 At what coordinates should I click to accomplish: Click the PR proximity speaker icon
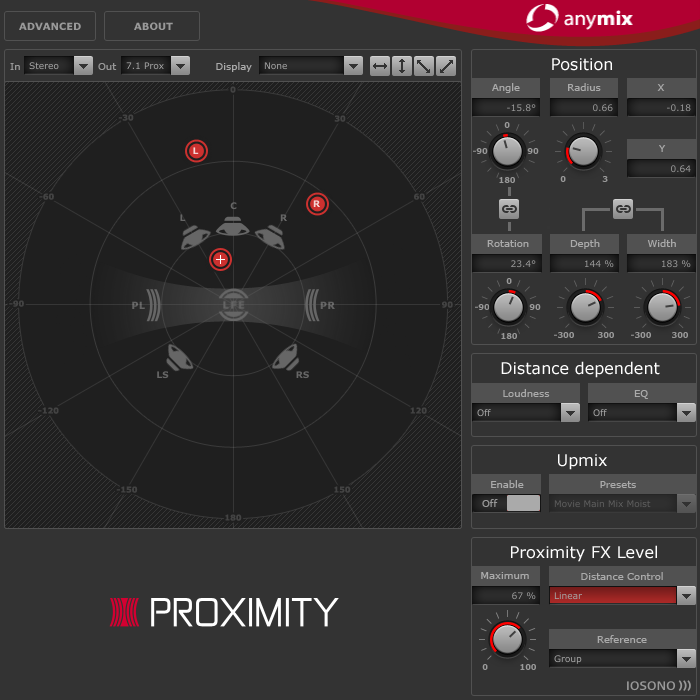coord(312,305)
